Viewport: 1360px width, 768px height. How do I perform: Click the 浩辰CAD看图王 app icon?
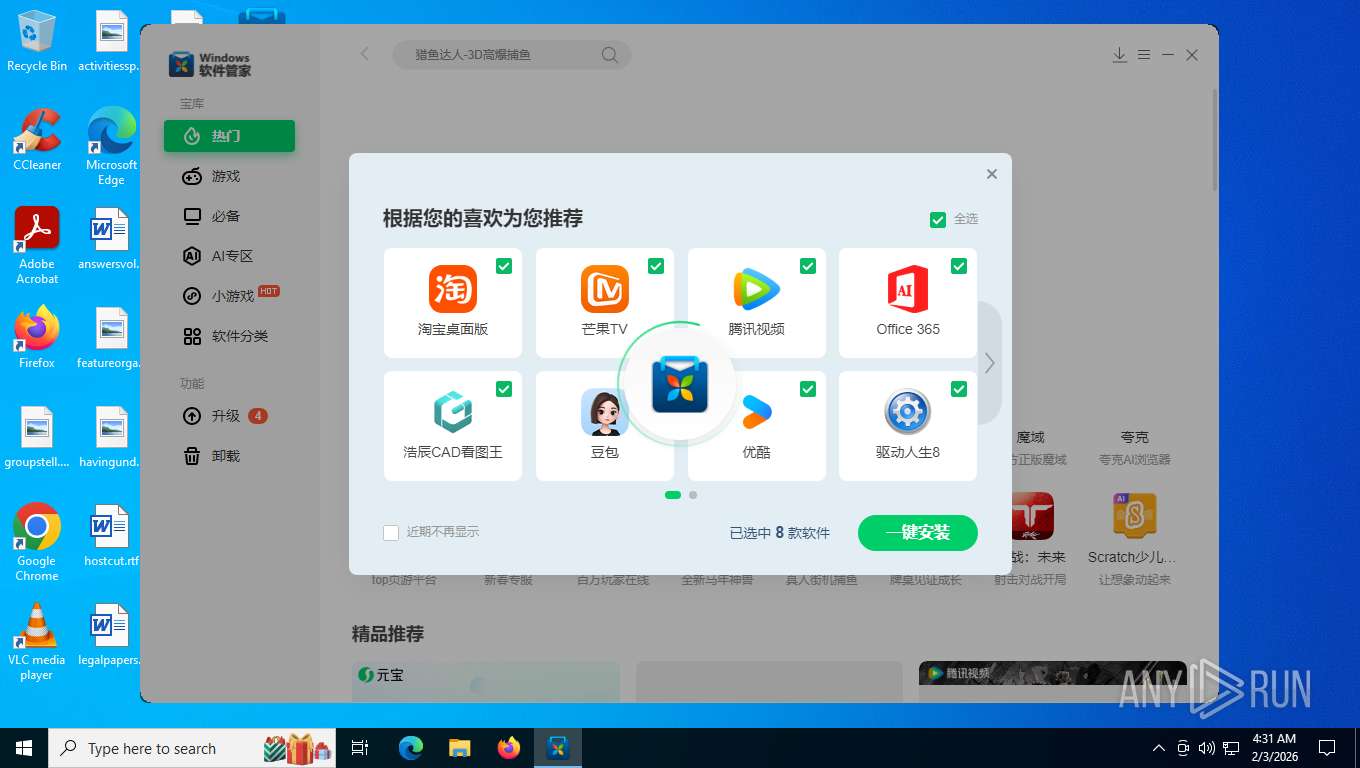point(452,412)
